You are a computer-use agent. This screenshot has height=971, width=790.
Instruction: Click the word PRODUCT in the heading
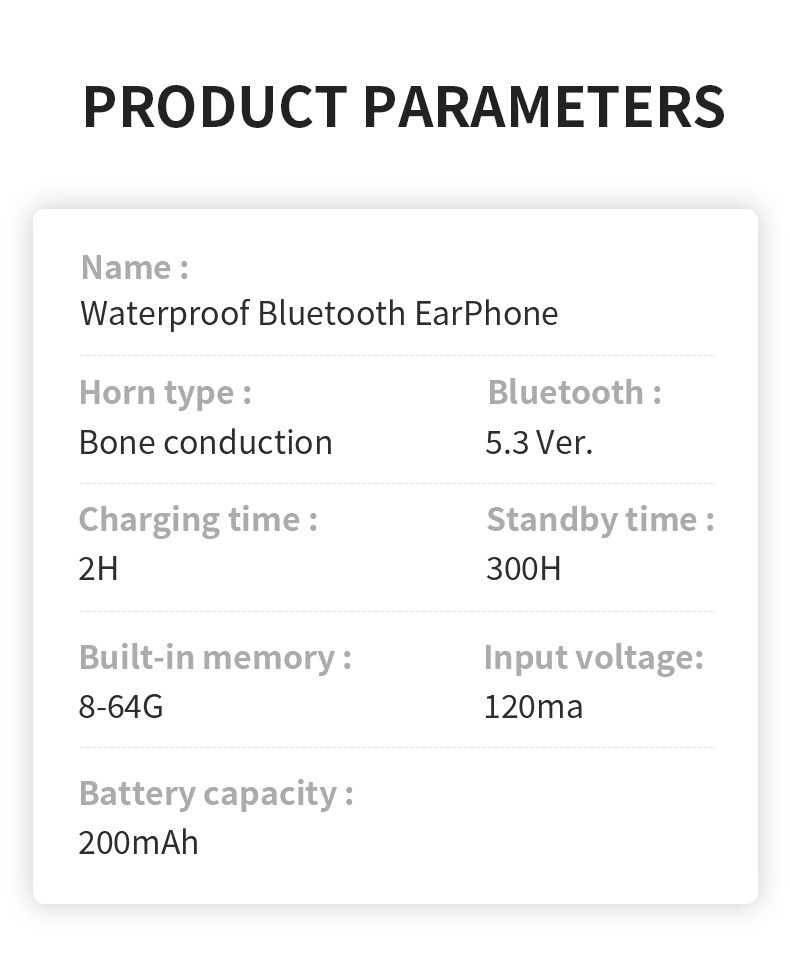(x=215, y=107)
